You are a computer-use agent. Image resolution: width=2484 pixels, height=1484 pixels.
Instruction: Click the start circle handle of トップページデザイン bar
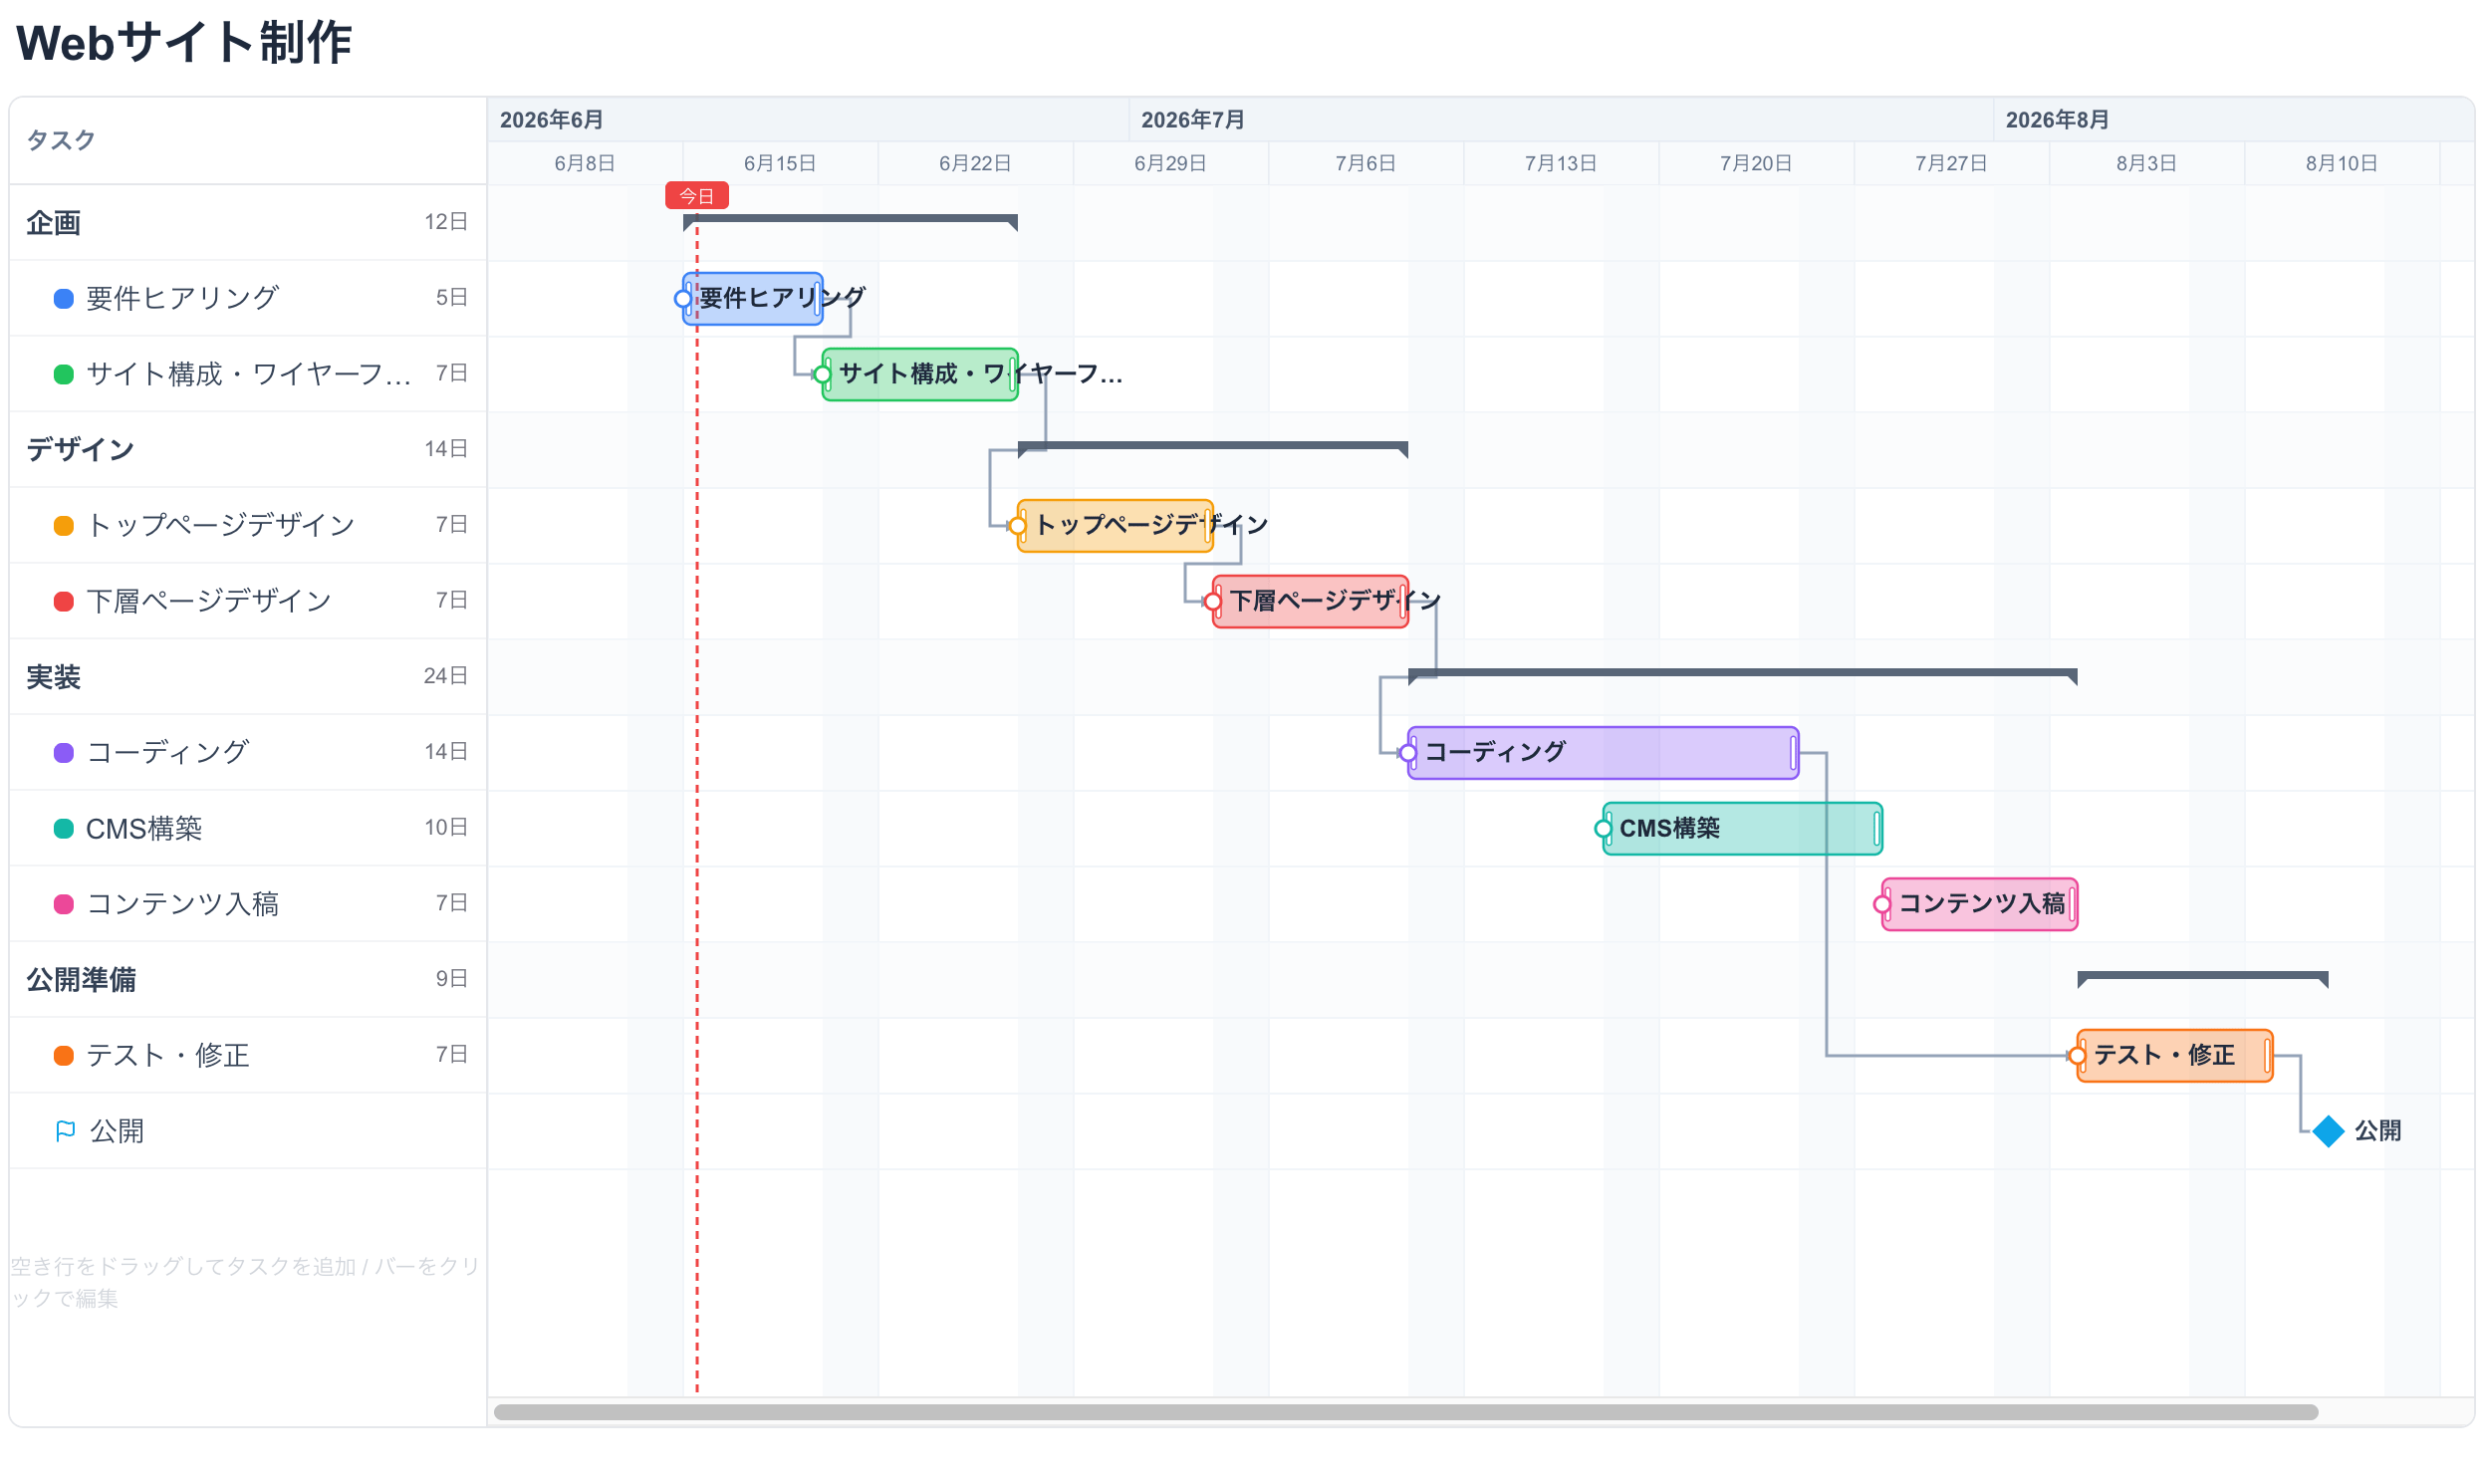[x=1017, y=525]
